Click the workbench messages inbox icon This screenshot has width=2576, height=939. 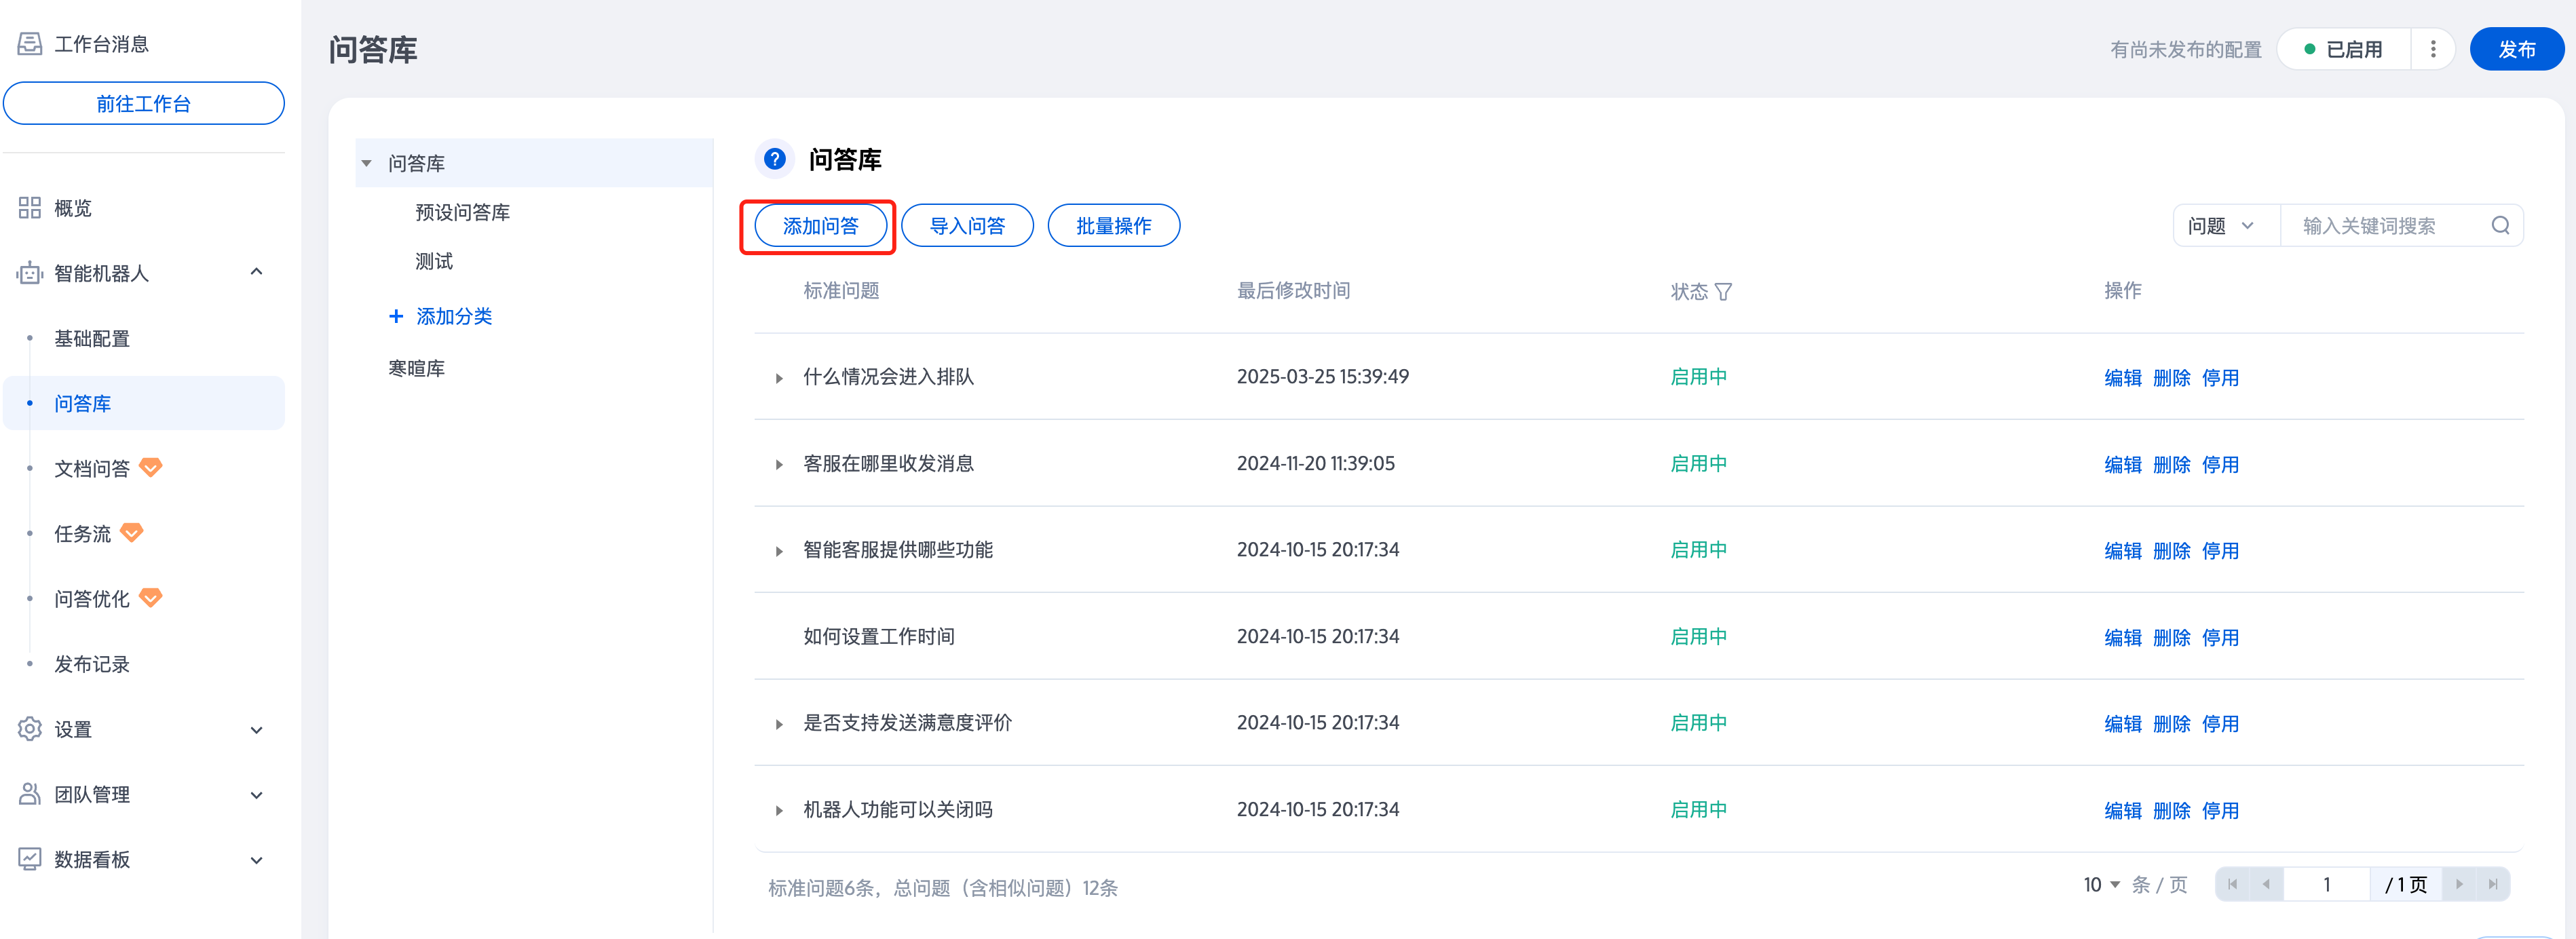pyautogui.click(x=30, y=44)
